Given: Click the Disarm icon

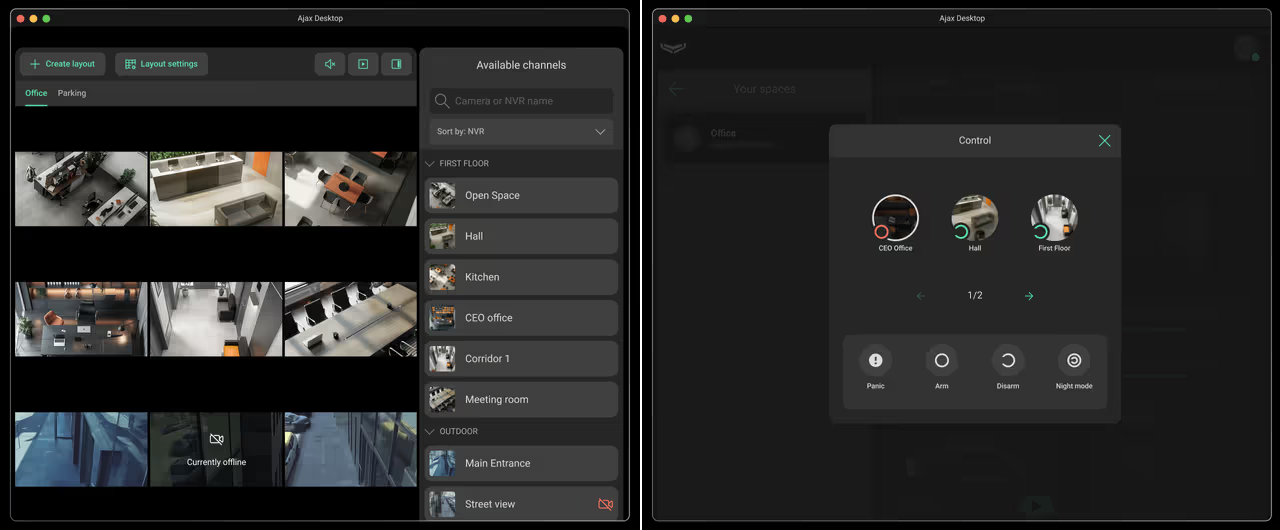Looking at the screenshot, I should (x=1007, y=361).
